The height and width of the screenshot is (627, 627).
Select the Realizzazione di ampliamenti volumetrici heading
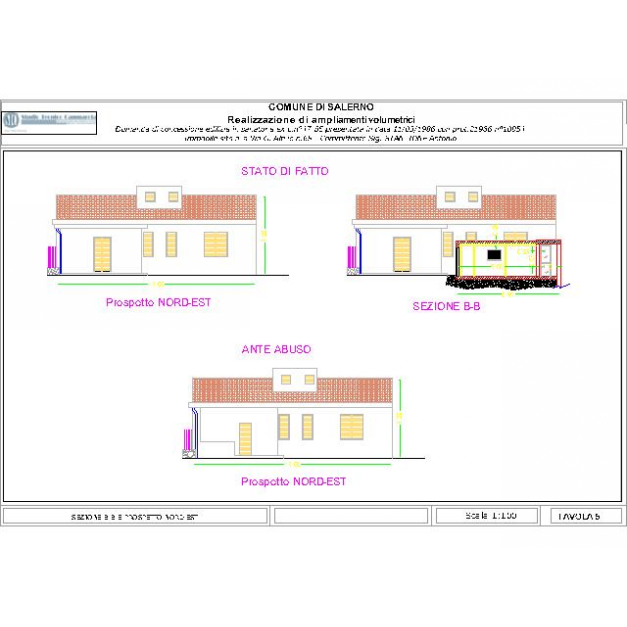[321, 119]
